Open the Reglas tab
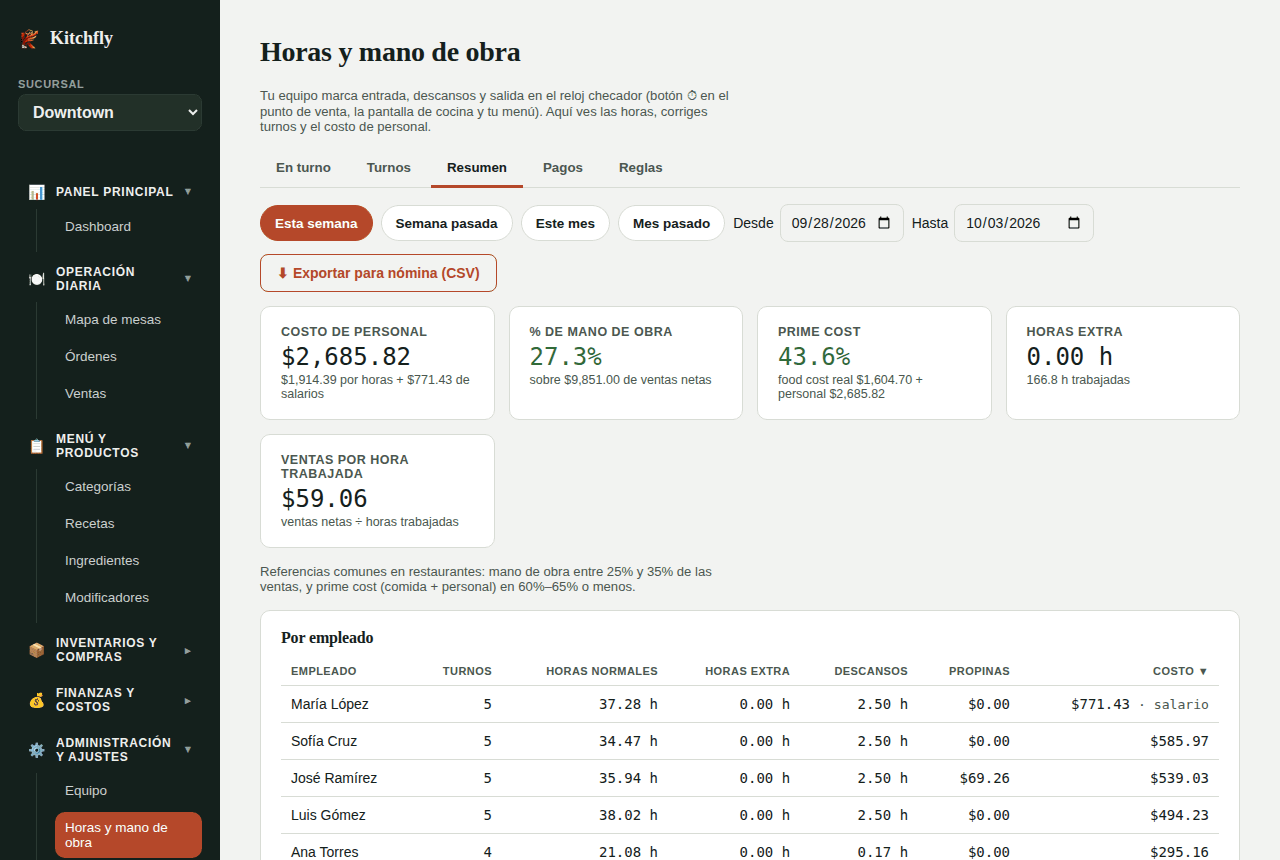This screenshot has height=860, width=1280. [x=641, y=168]
